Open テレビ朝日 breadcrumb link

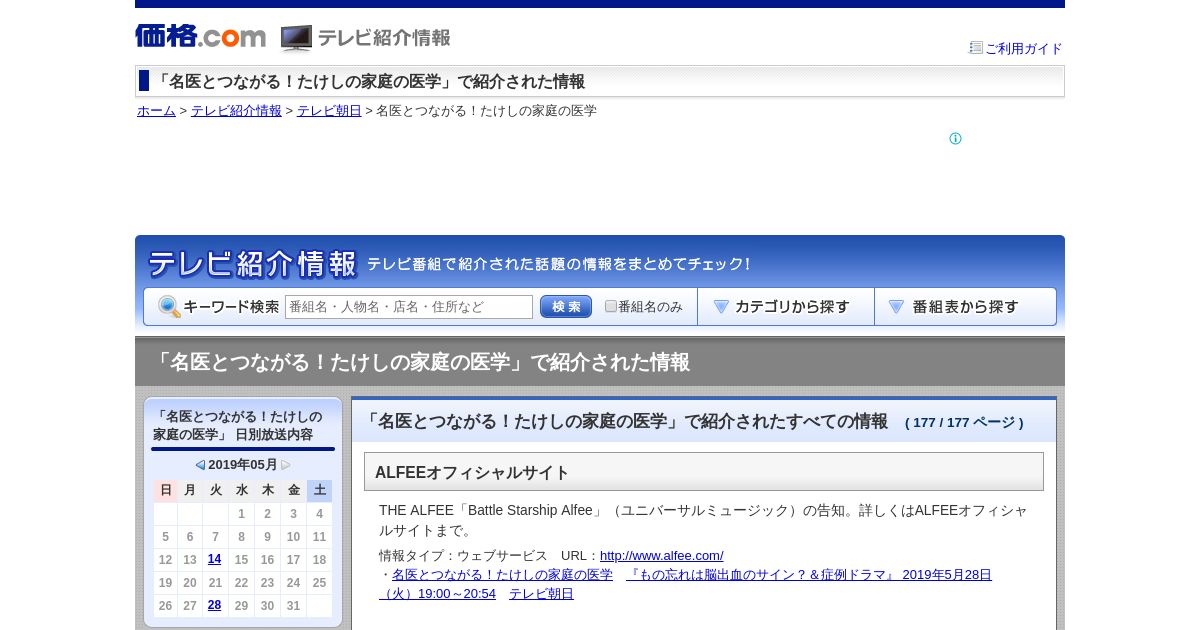click(329, 111)
